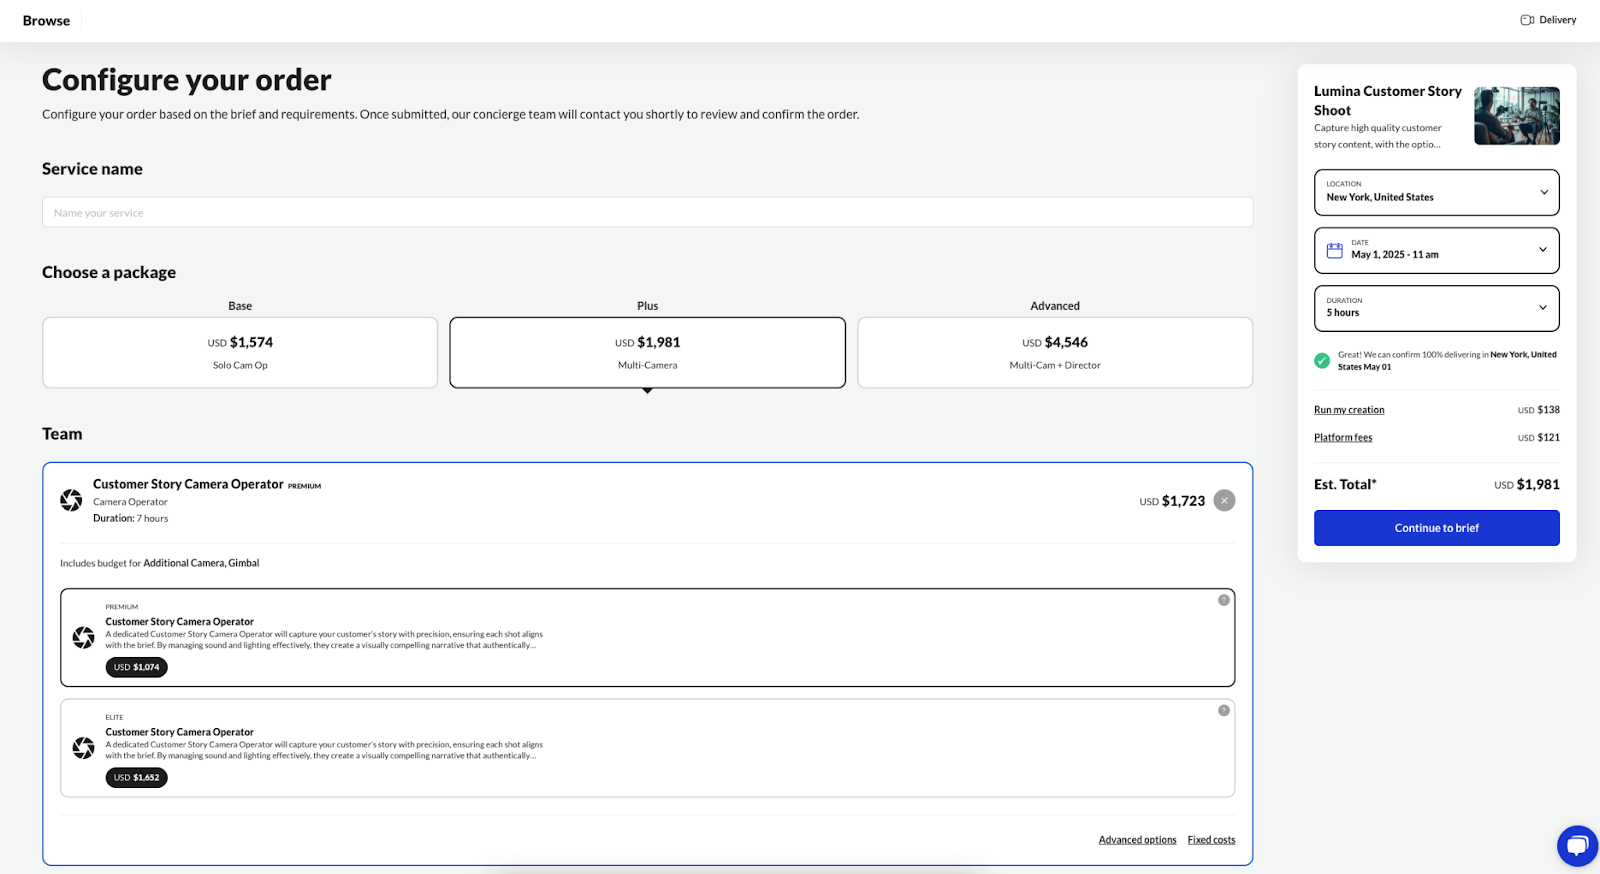
Task: Click the Delivery icon in top bar
Action: point(1527,20)
